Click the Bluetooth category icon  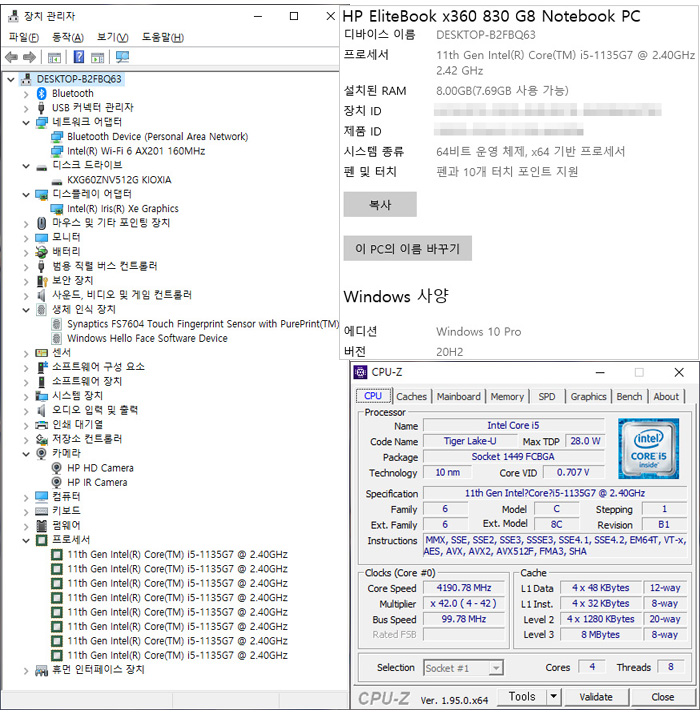pos(41,93)
